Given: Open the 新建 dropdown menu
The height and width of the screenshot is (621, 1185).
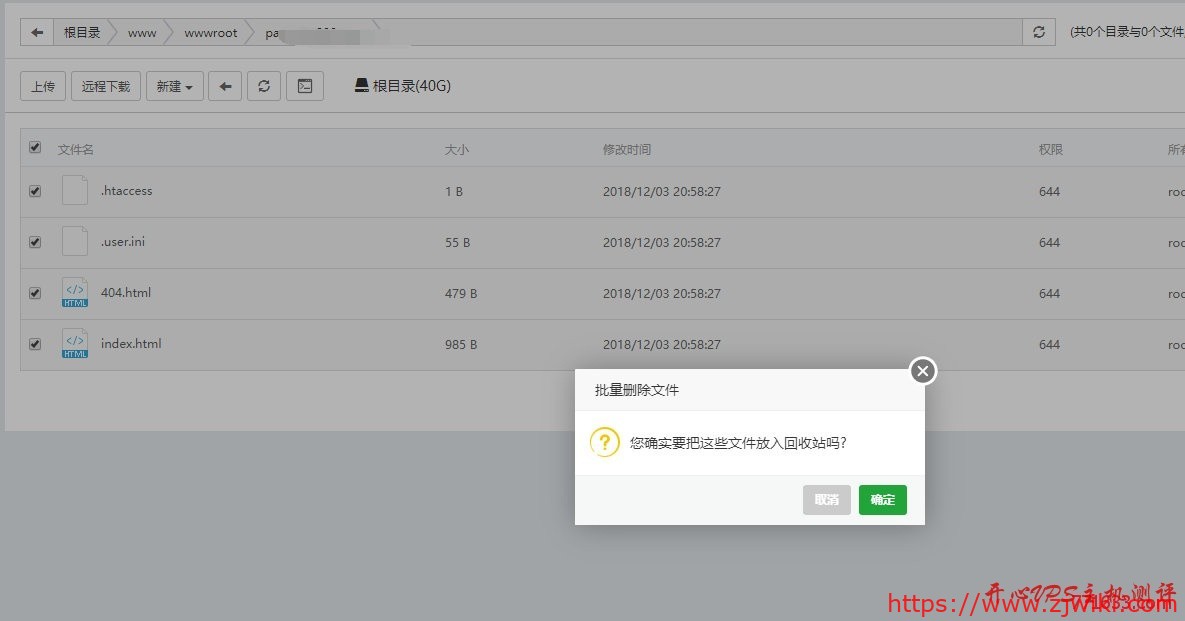Looking at the screenshot, I should [x=174, y=86].
